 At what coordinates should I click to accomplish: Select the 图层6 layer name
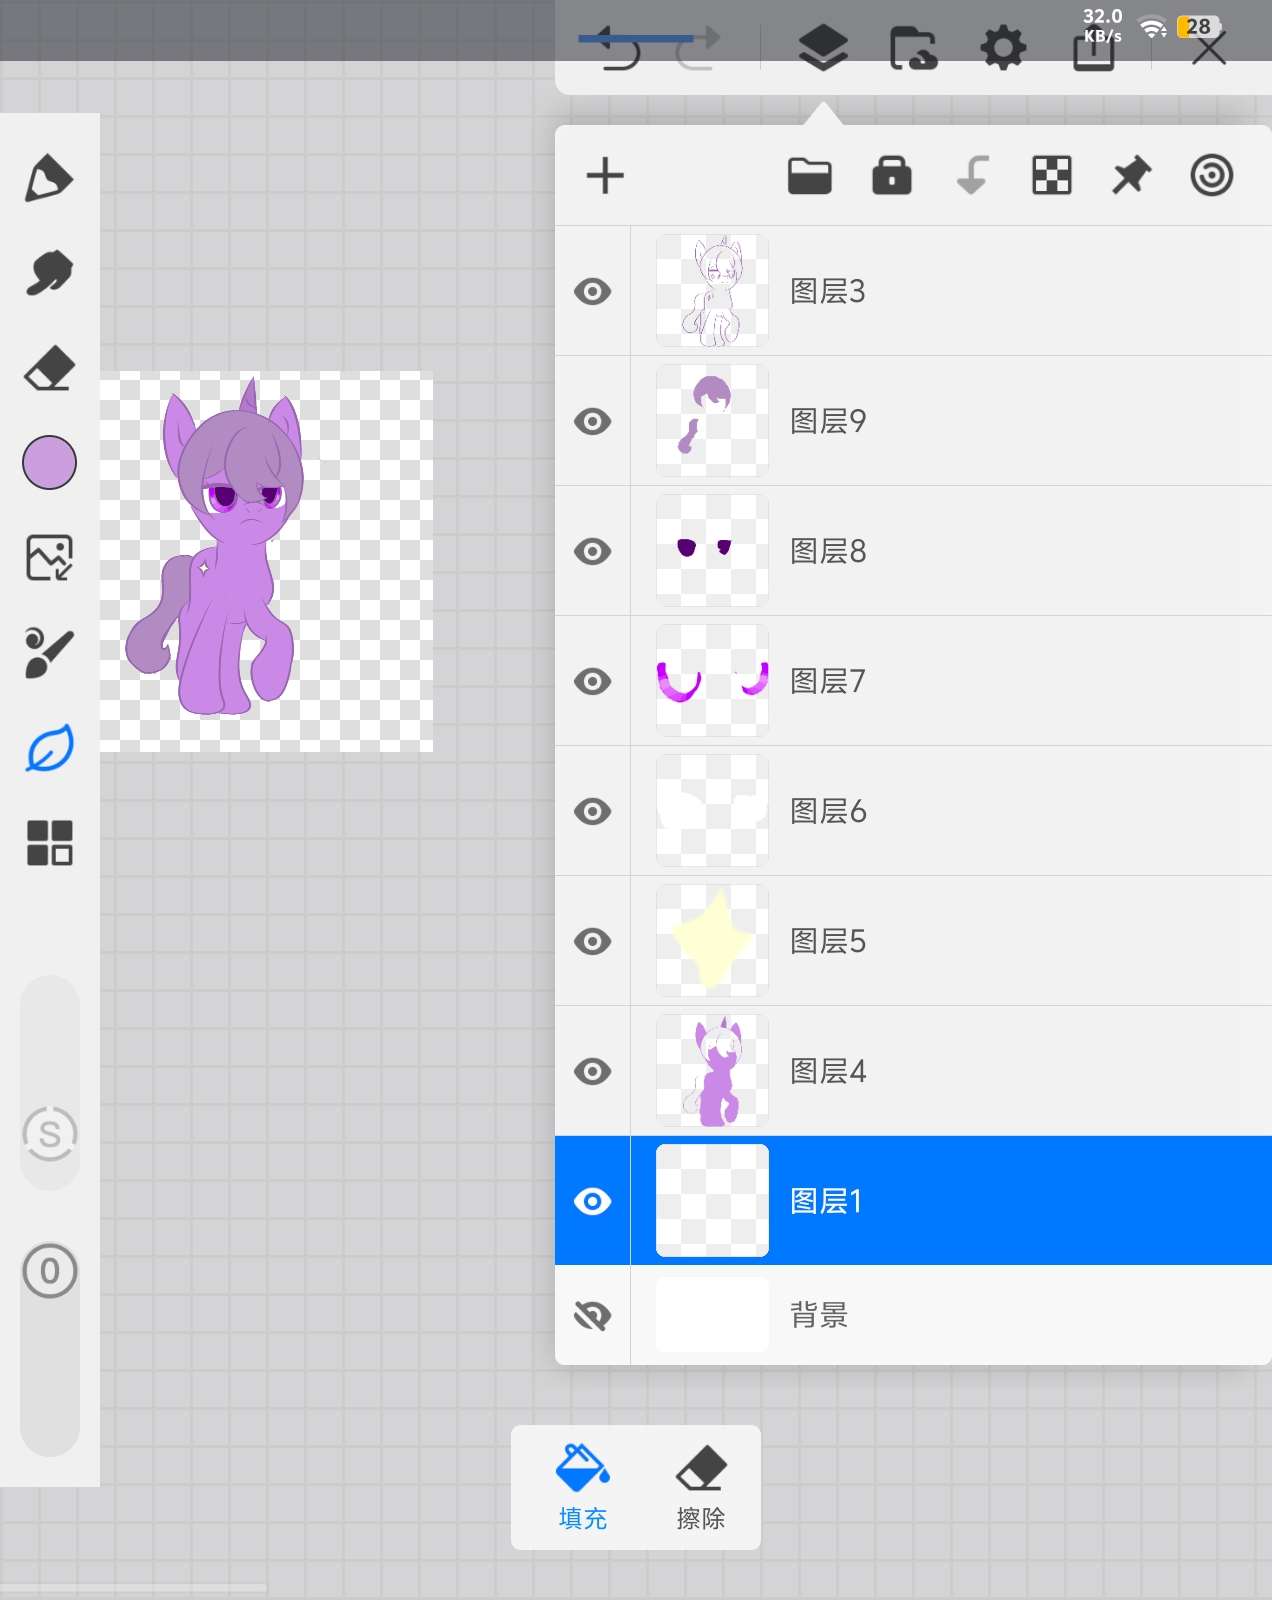click(x=828, y=811)
